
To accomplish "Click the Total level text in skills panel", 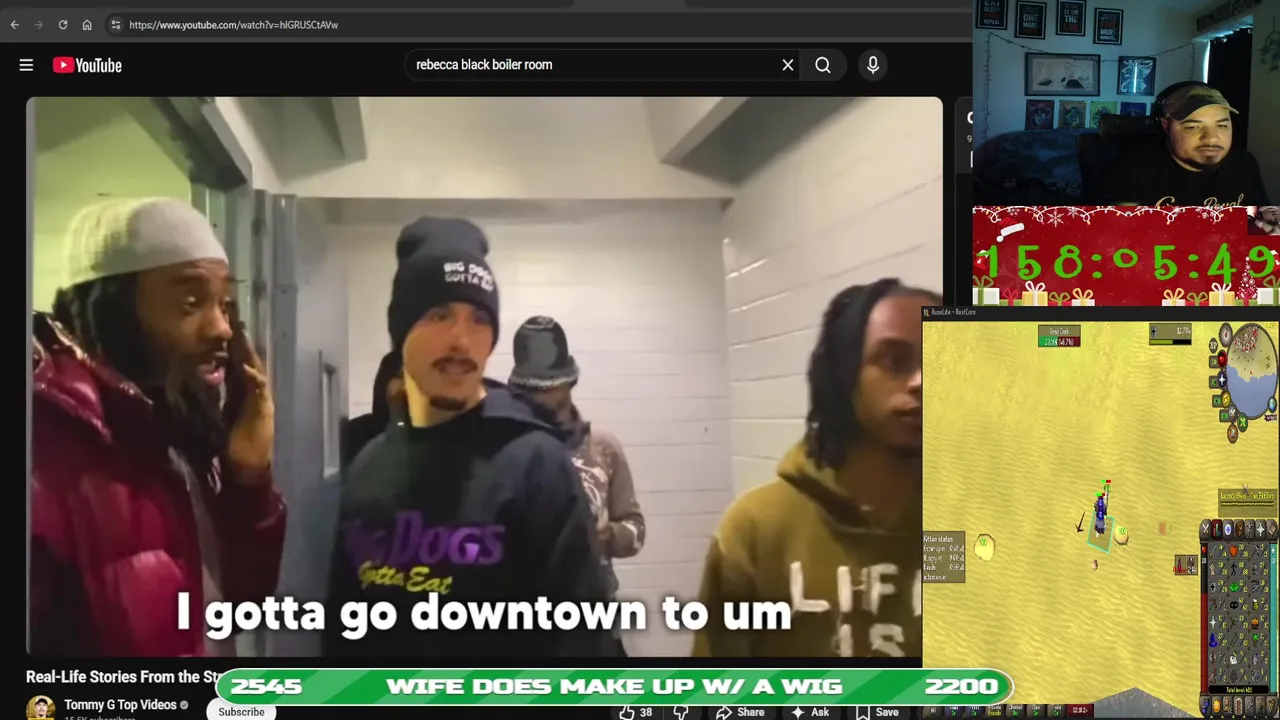I will click(1240, 690).
